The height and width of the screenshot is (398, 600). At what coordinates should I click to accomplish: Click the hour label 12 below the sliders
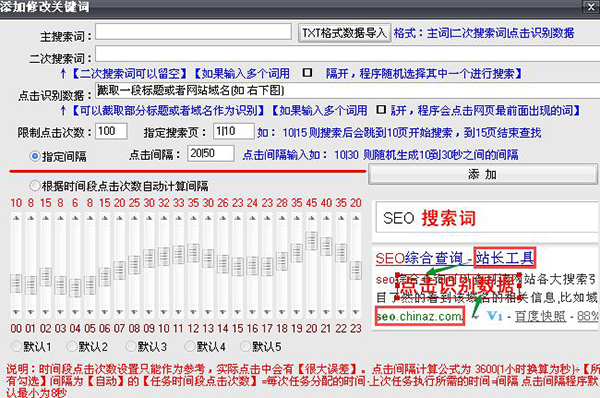coord(193,328)
